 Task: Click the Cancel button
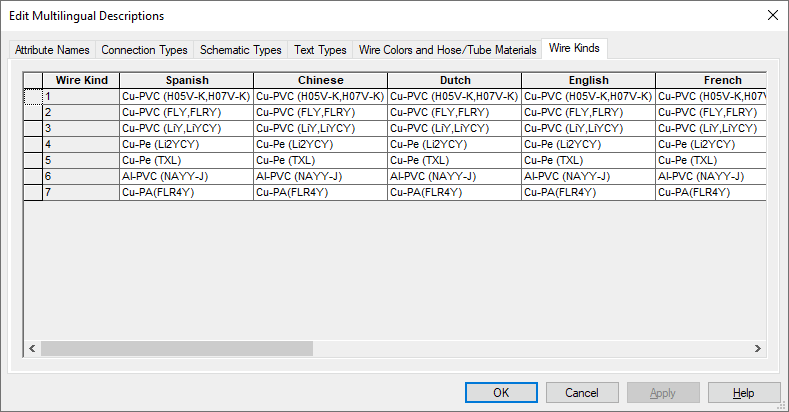(x=582, y=392)
